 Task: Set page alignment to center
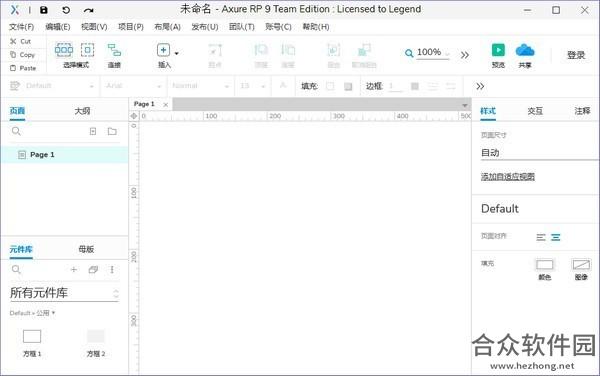(x=556, y=237)
